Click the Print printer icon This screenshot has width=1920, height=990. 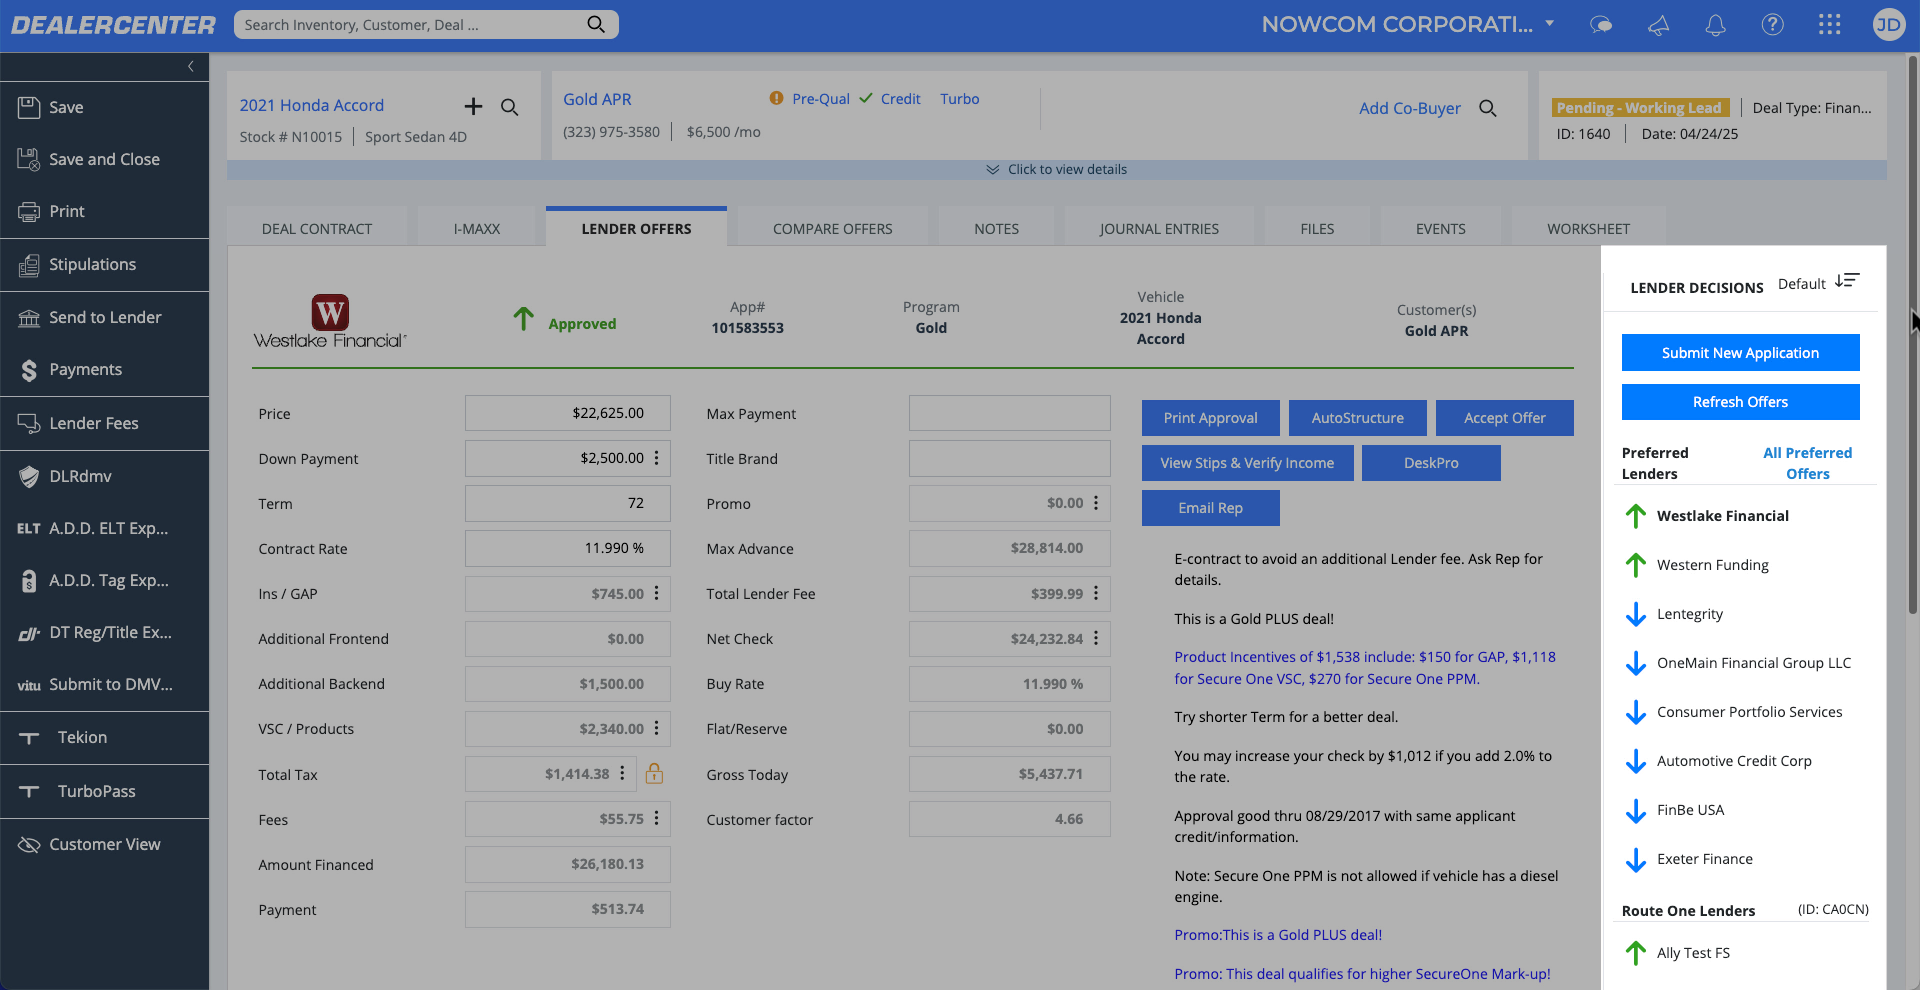(29, 211)
